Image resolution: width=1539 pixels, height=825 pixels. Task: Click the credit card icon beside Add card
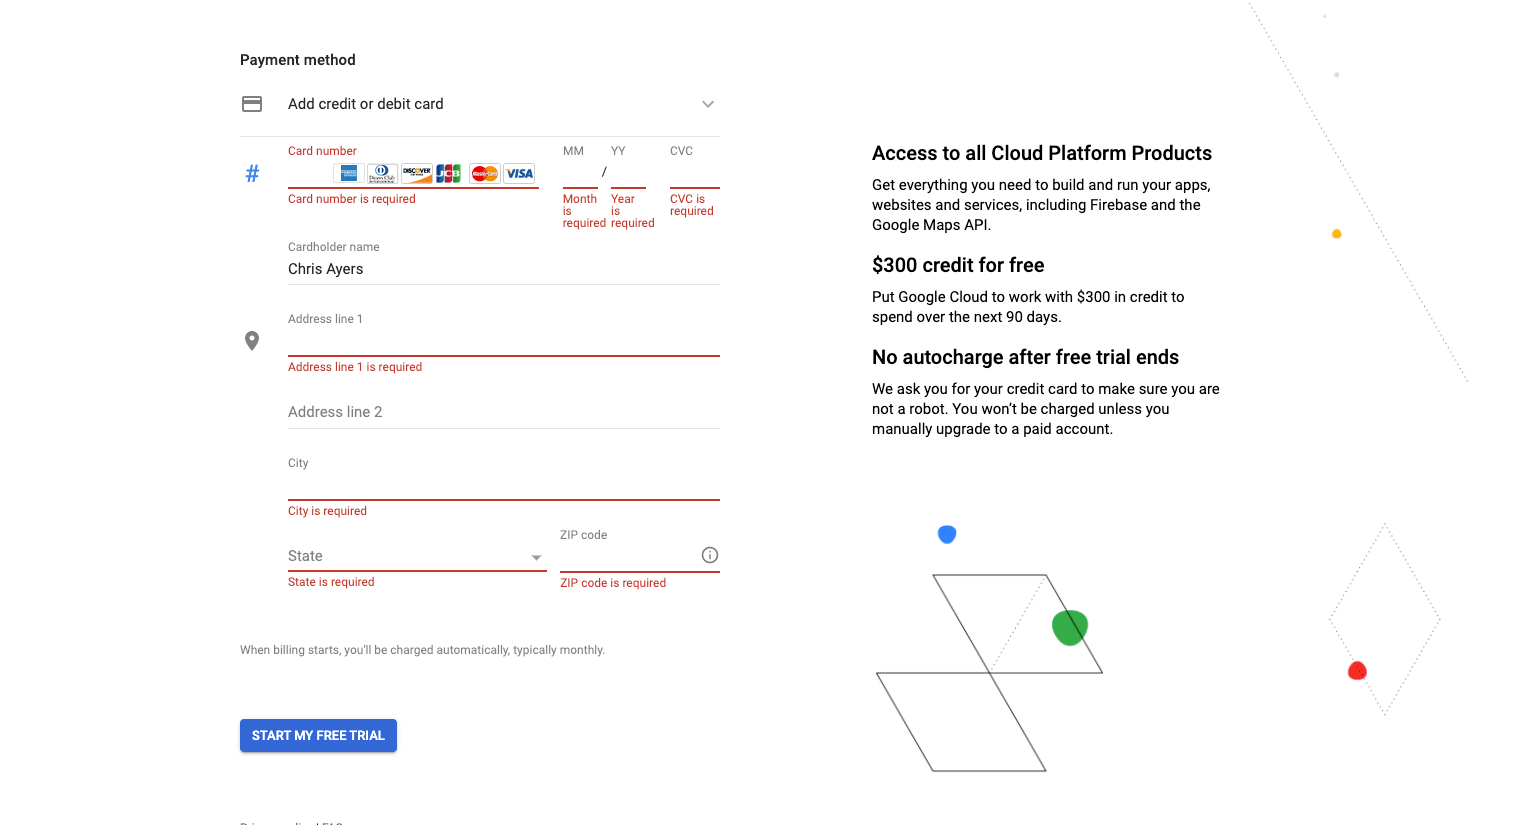252,104
